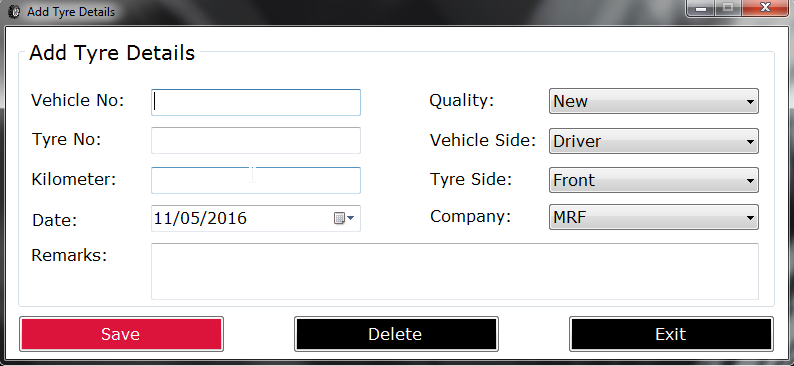This screenshot has height=366, width=794.
Task: Click the Date field showing 11/05/2016
Action: (256, 218)
